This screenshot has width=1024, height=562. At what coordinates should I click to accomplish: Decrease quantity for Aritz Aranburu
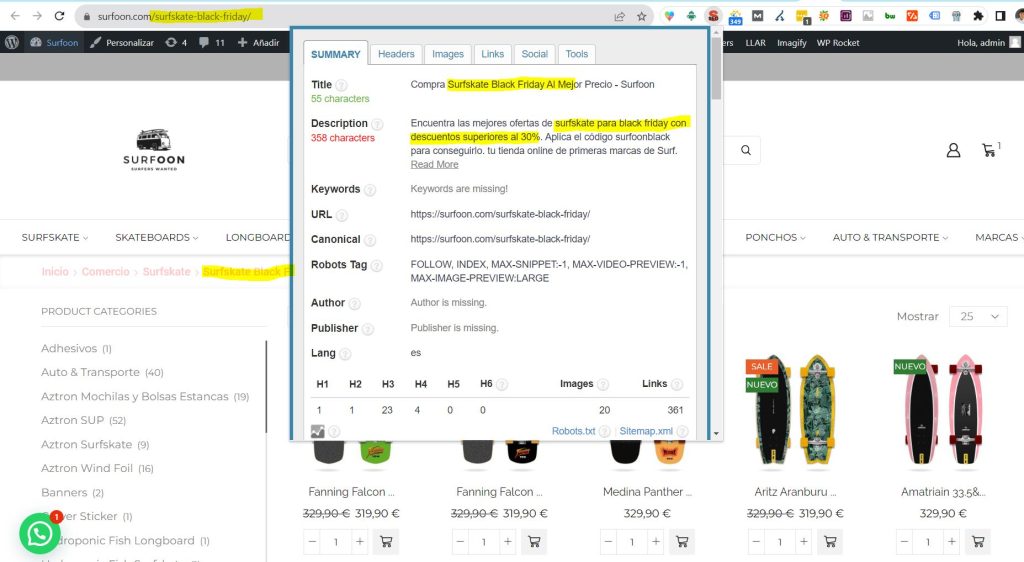(756, 541)
